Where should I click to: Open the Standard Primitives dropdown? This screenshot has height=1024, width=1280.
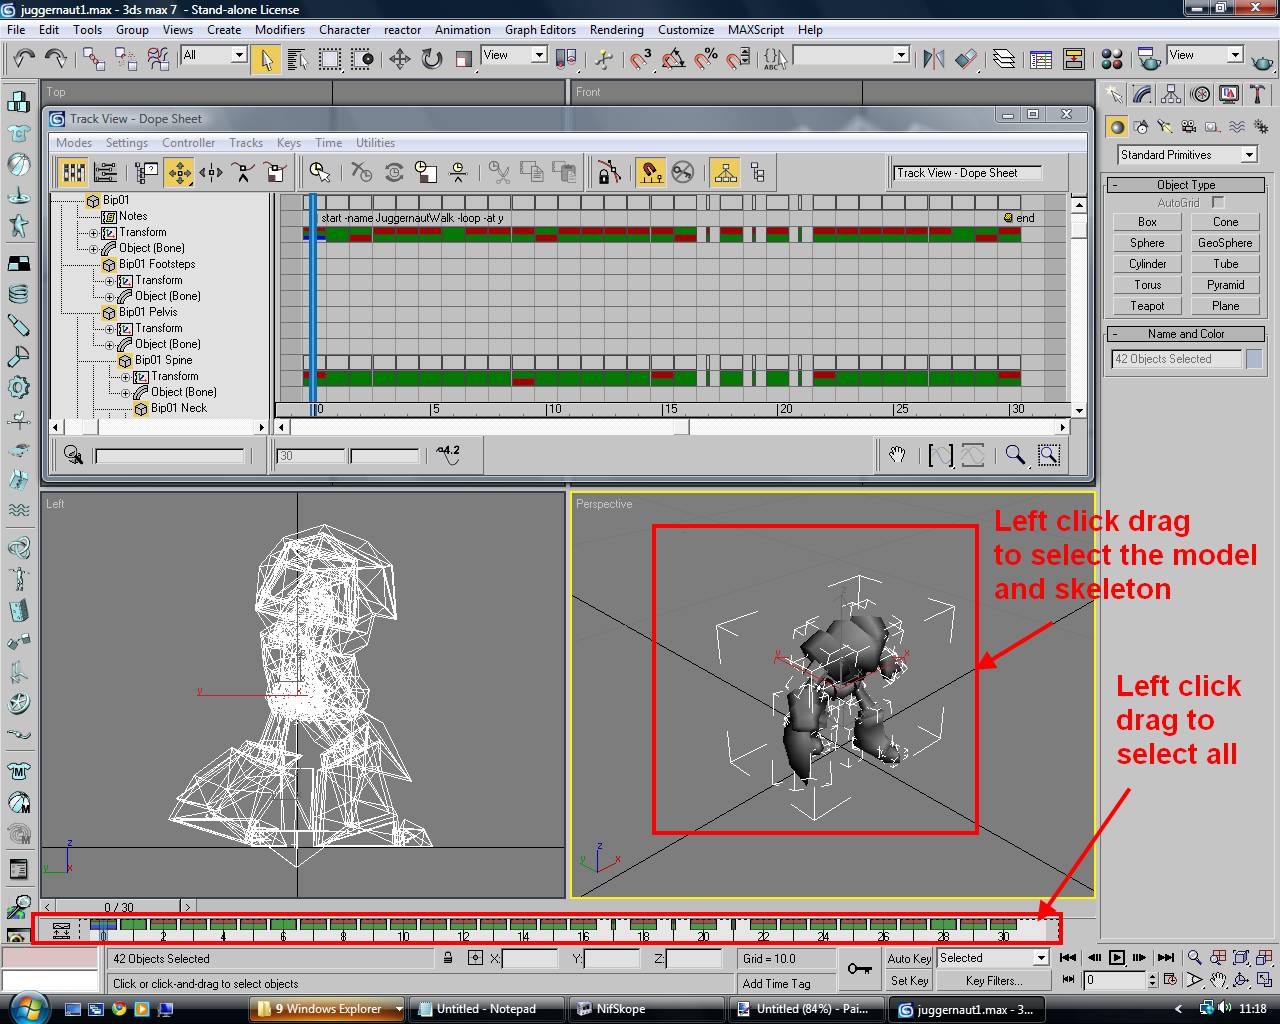tap(1187, 155)
